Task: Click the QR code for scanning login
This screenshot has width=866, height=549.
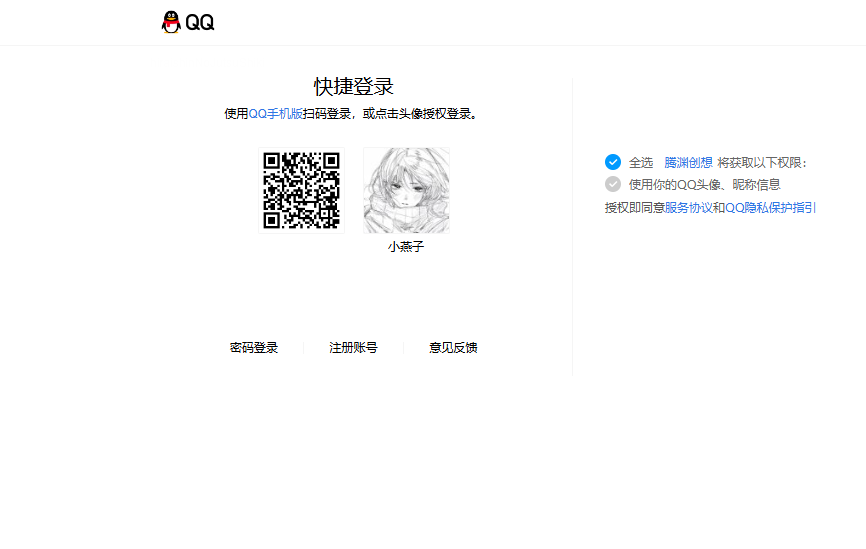Action: click(302, 191)
